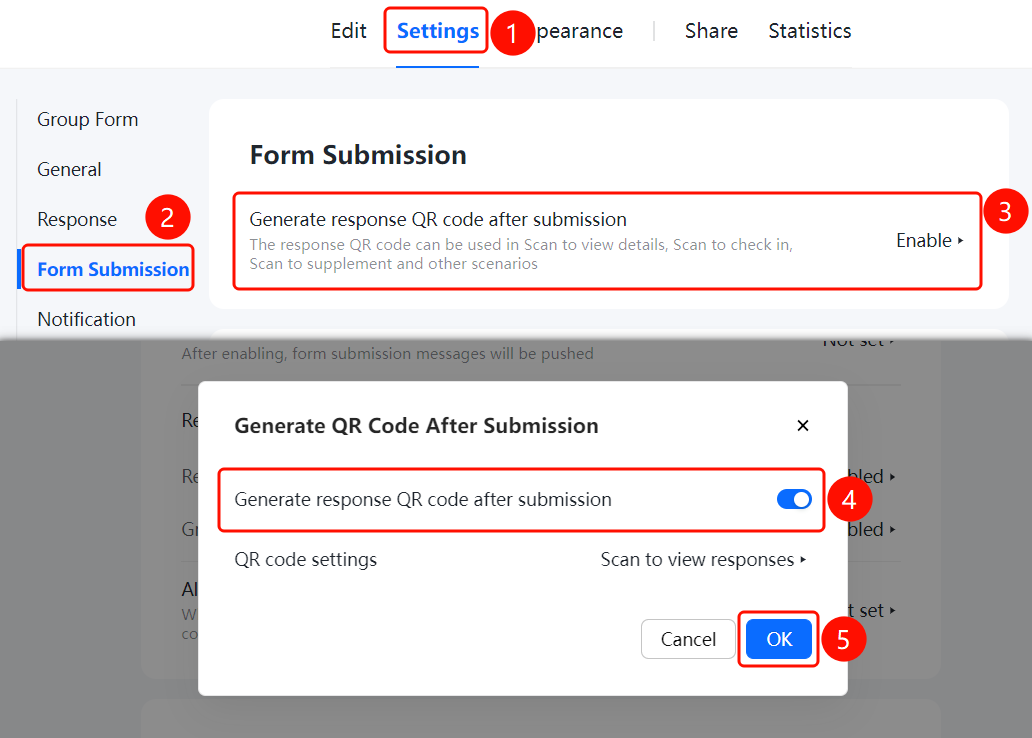Expand the Enable option arrow

coord(930,240)
